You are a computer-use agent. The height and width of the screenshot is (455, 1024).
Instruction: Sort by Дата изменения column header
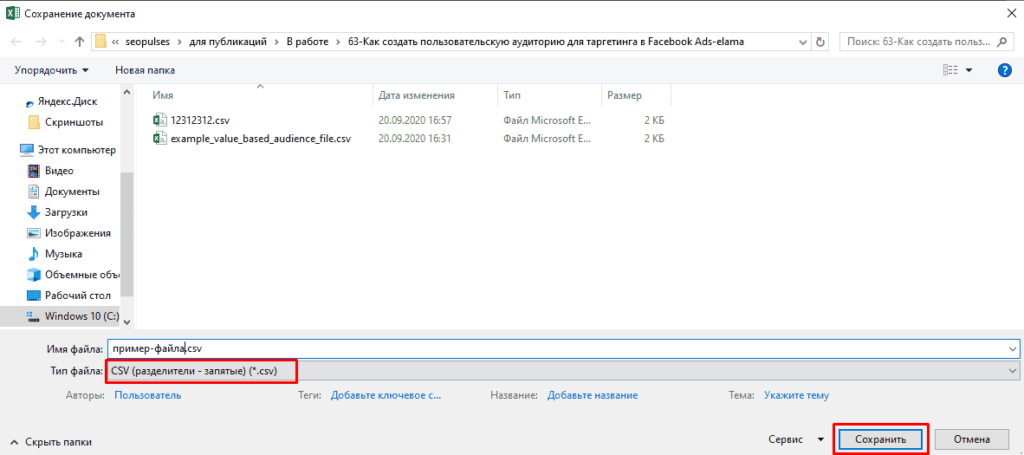(x=416, y=96)
